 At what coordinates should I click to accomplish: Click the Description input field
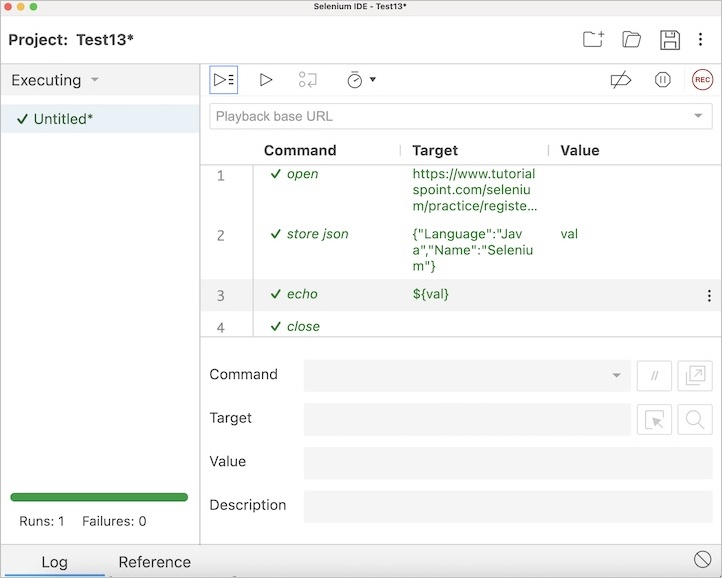pyautogui.click(x=508, y=505)
